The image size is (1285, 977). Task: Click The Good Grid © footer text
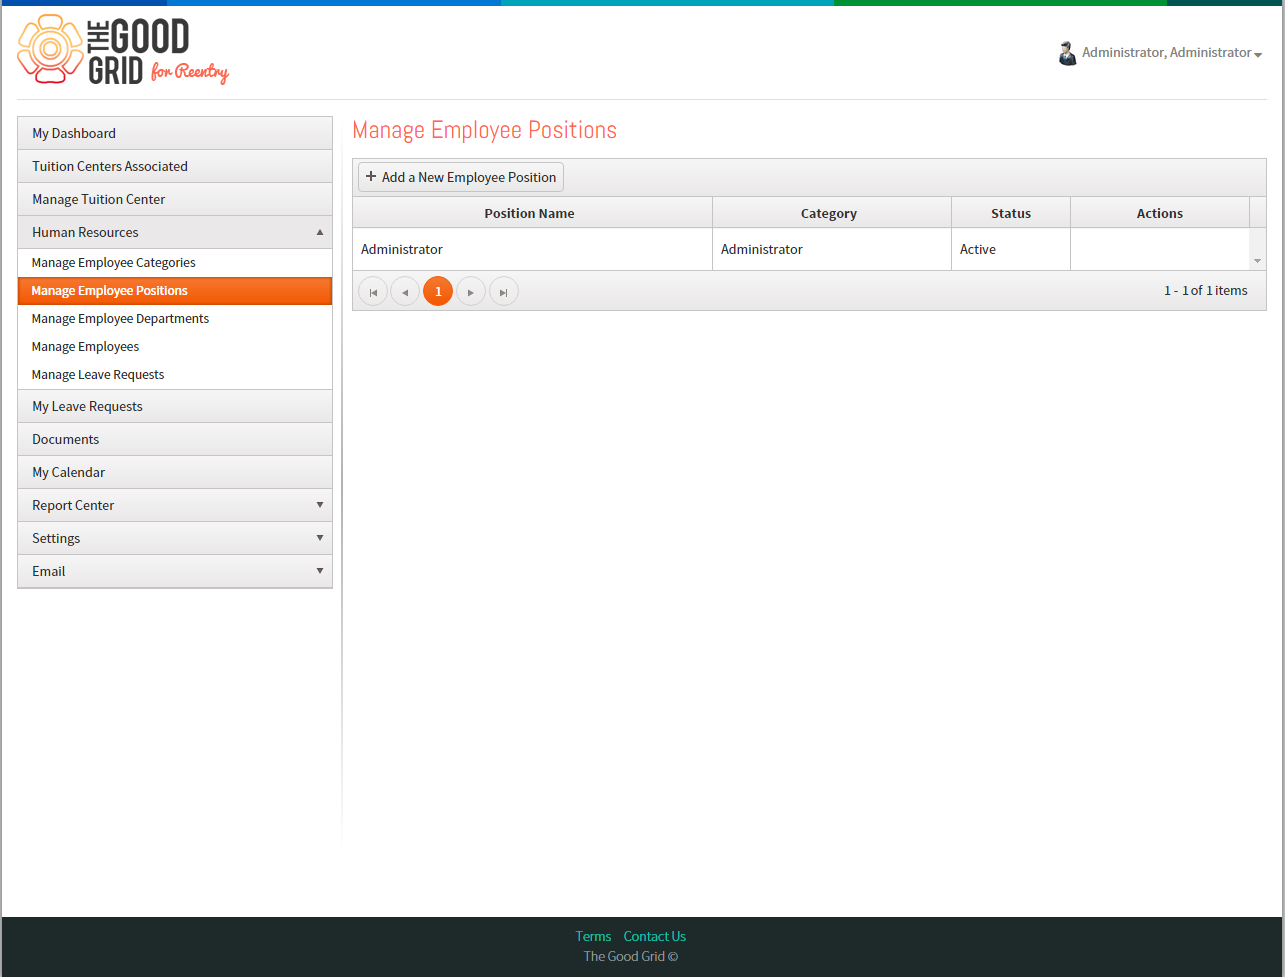(x=631, y=957)
